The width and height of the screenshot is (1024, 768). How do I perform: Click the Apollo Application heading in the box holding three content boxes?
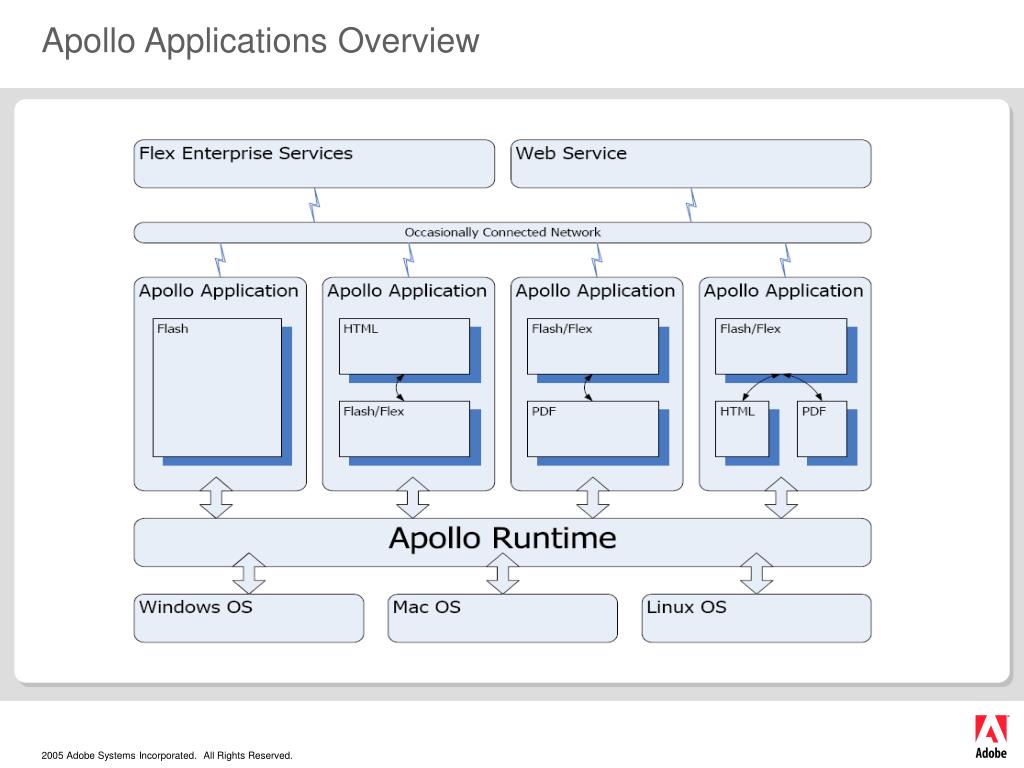click(783, 291)
